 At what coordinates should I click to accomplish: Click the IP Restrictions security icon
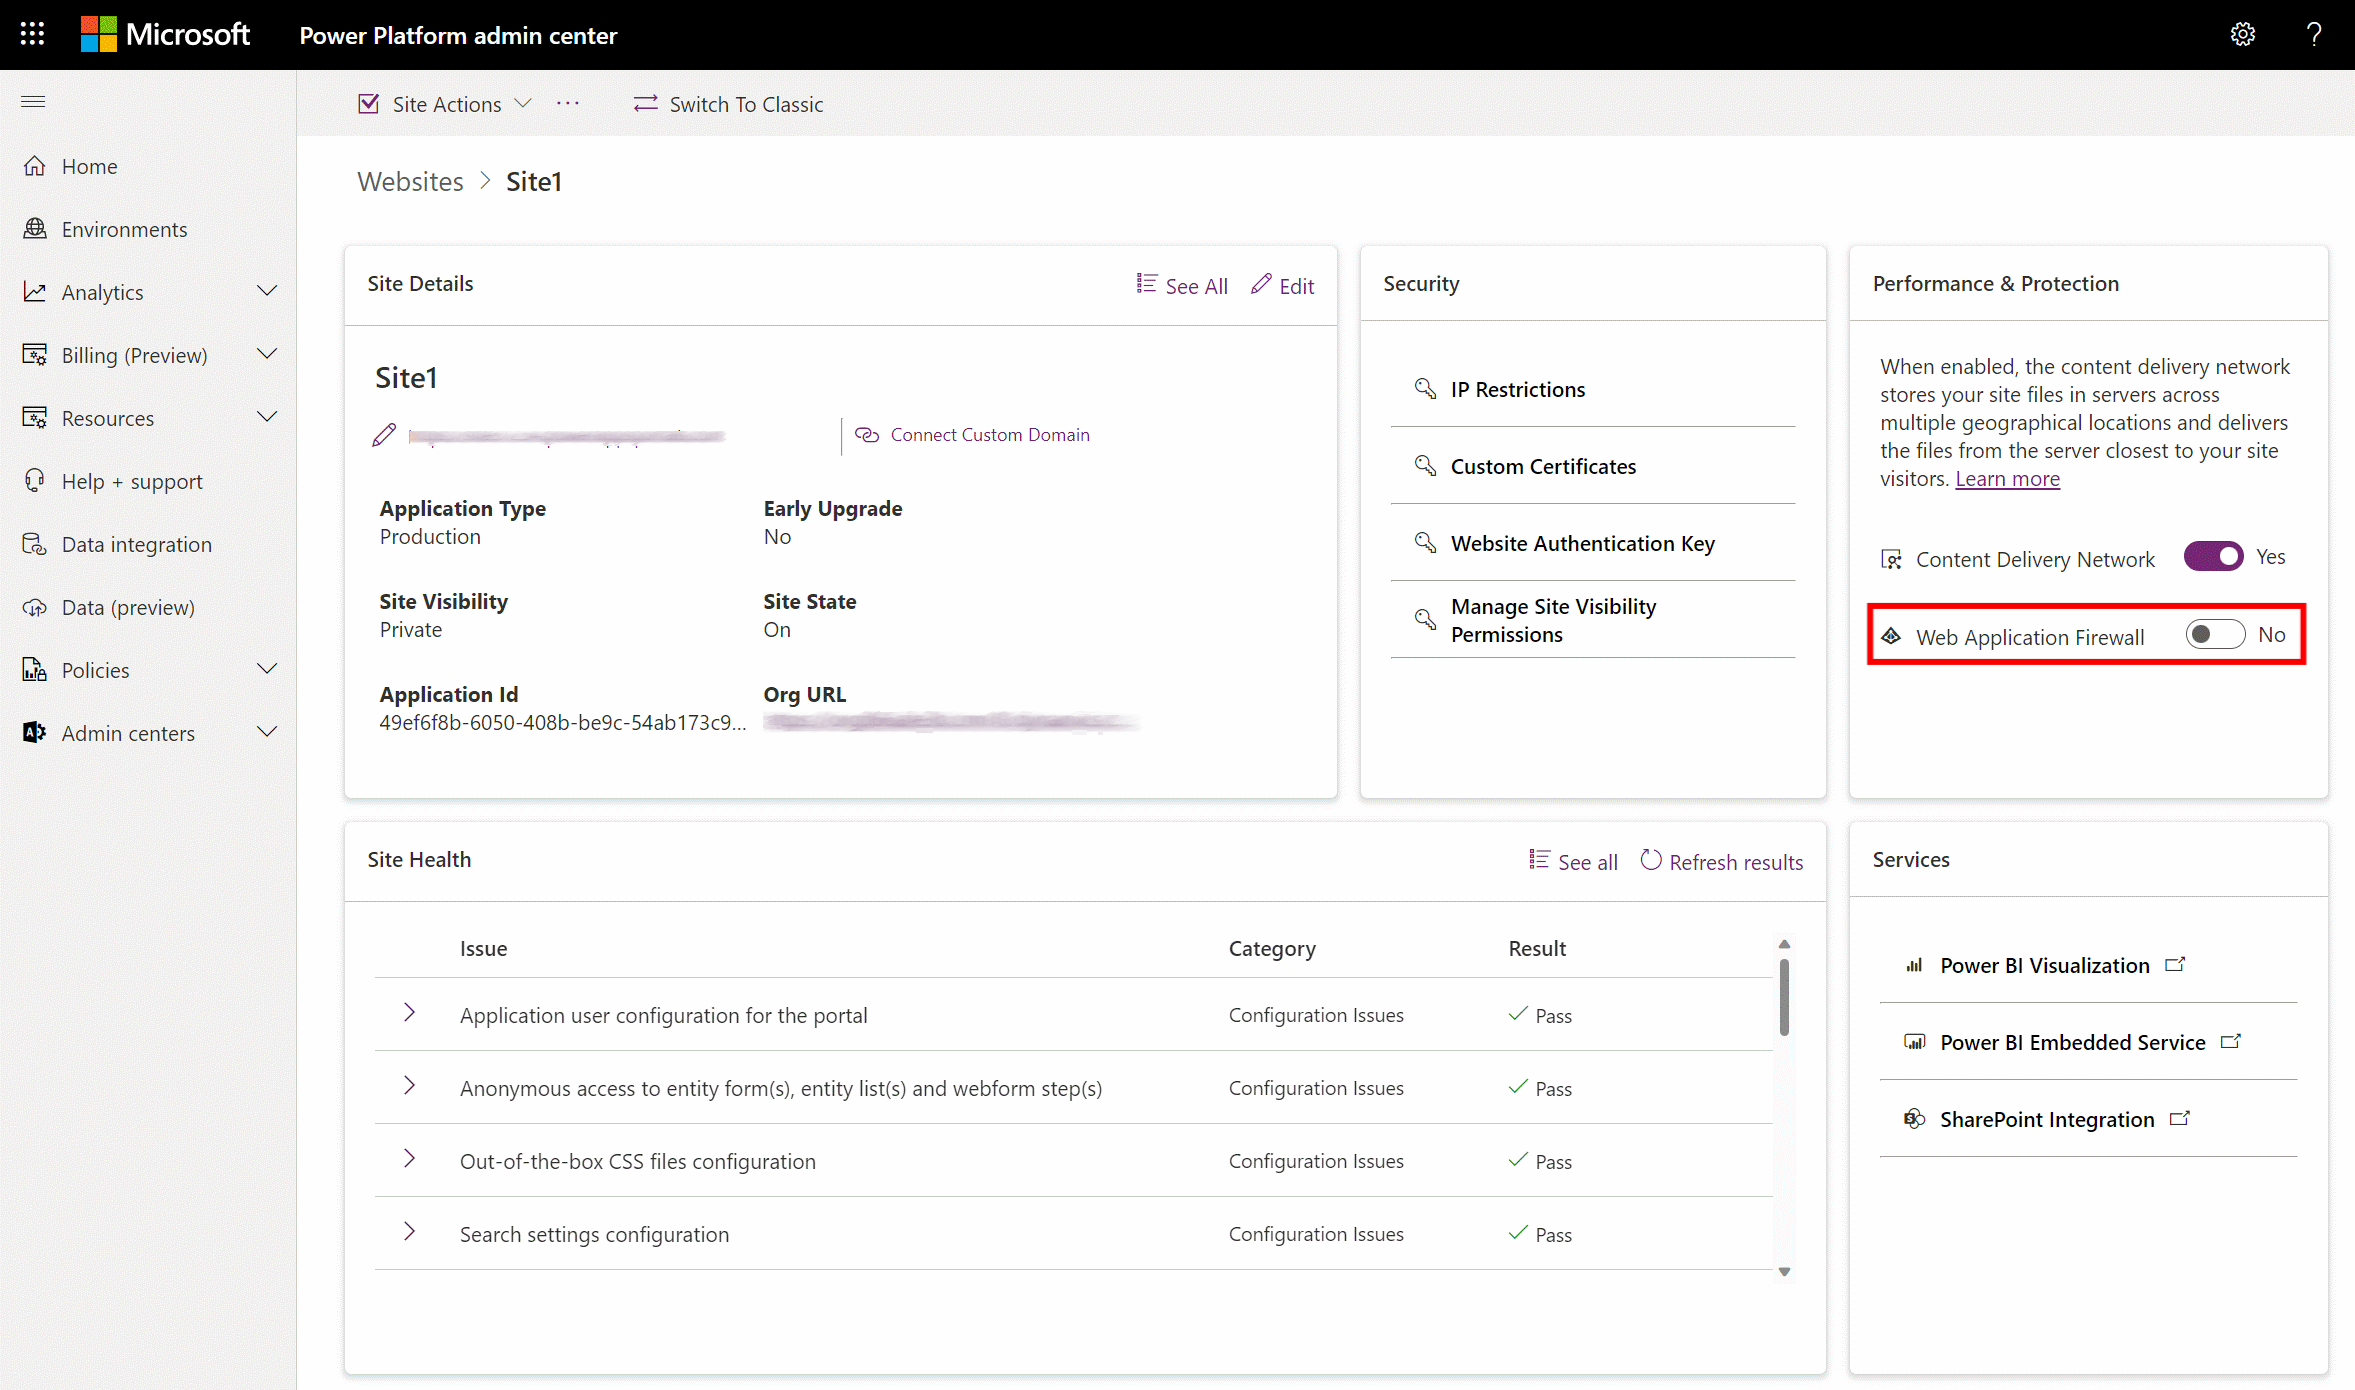(1426, 387)
